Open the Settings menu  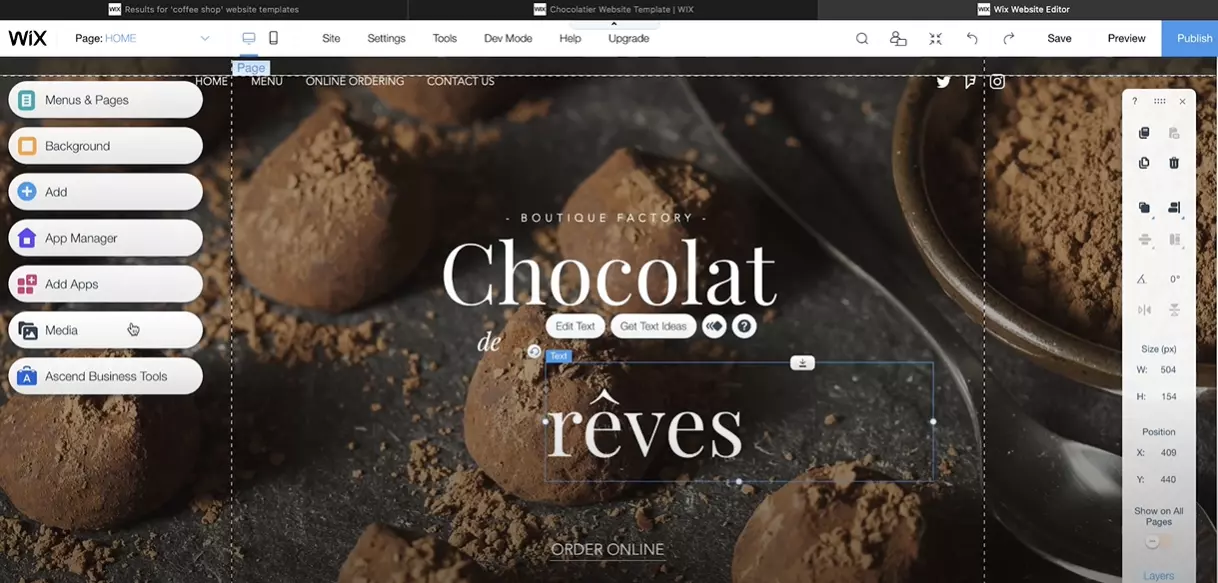coord(386,38)
